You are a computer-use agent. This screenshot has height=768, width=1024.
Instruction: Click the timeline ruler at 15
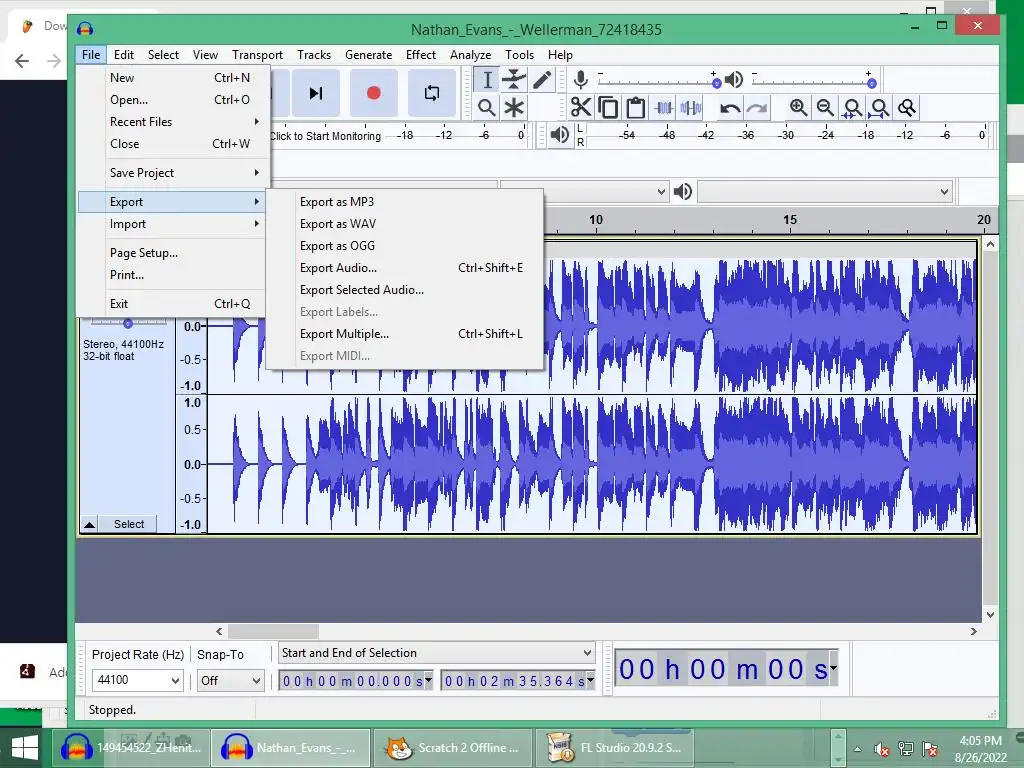click(x=790, y=220)
